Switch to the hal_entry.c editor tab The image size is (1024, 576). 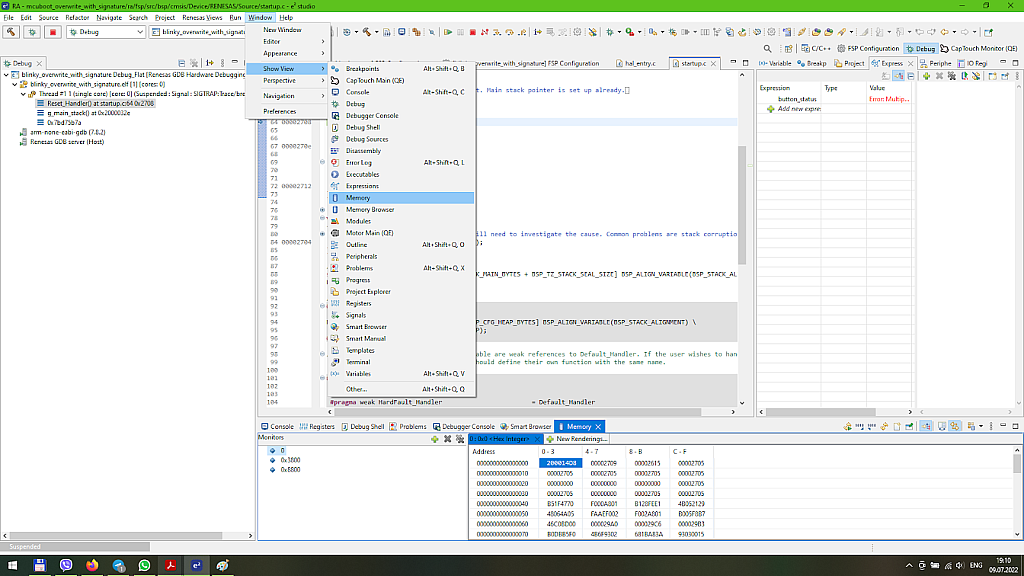639,63
